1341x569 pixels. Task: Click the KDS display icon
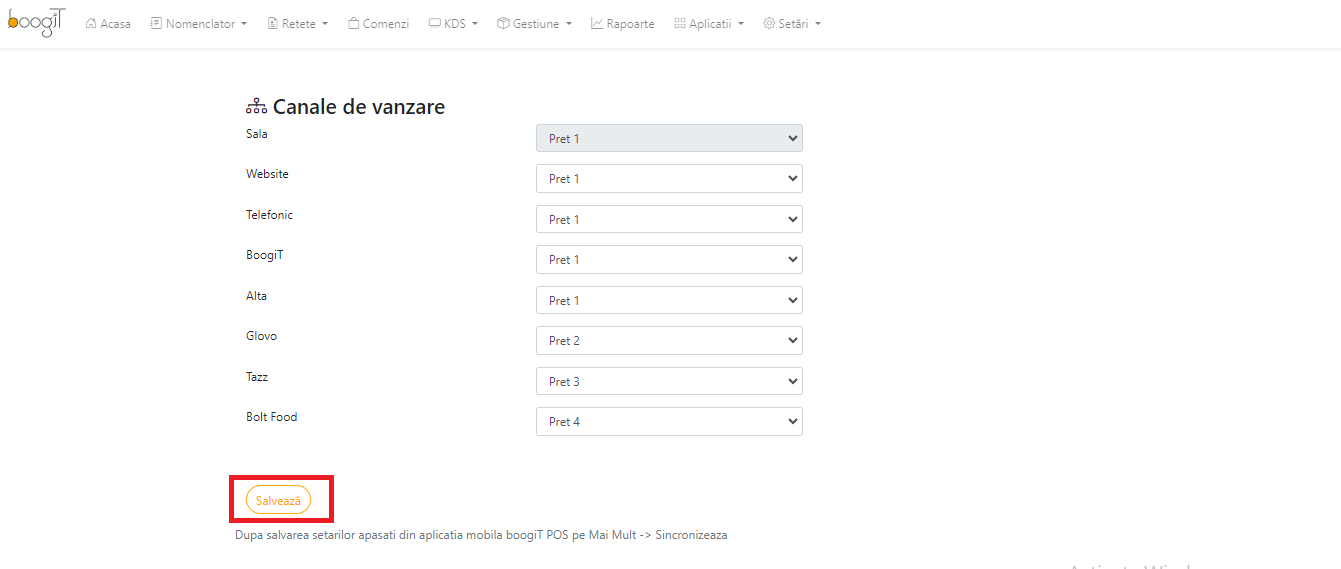pos(434,23)
